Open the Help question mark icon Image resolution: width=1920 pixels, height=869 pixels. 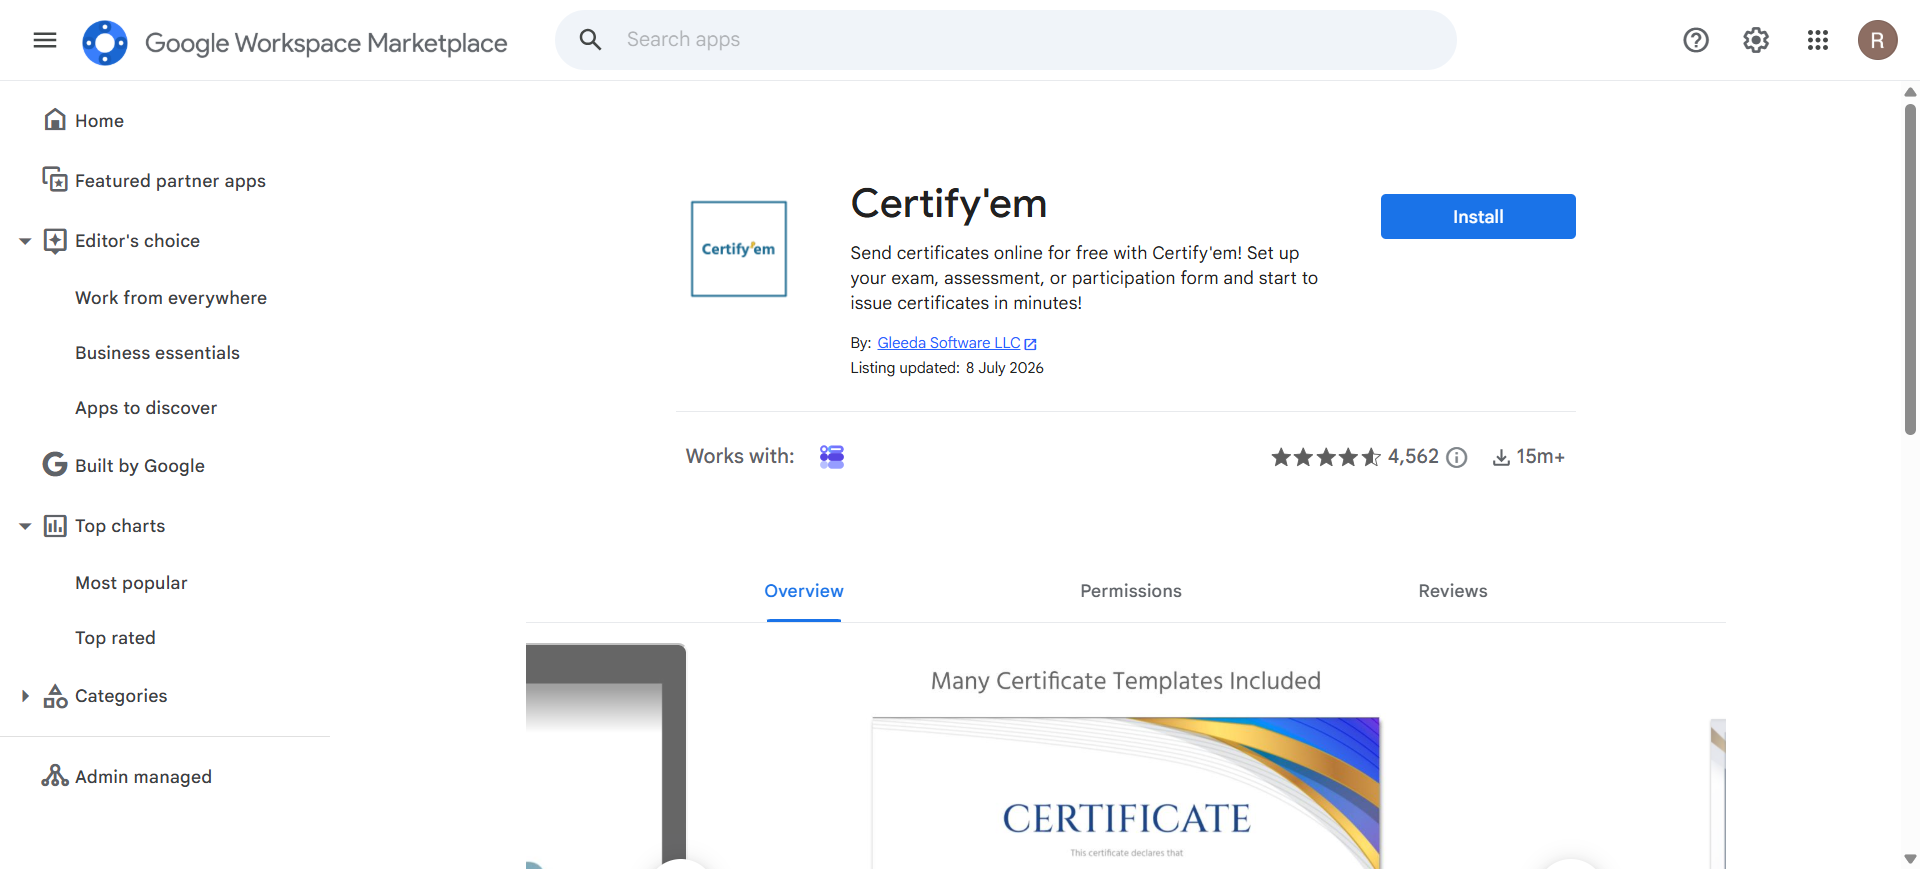click(1696, 40)
